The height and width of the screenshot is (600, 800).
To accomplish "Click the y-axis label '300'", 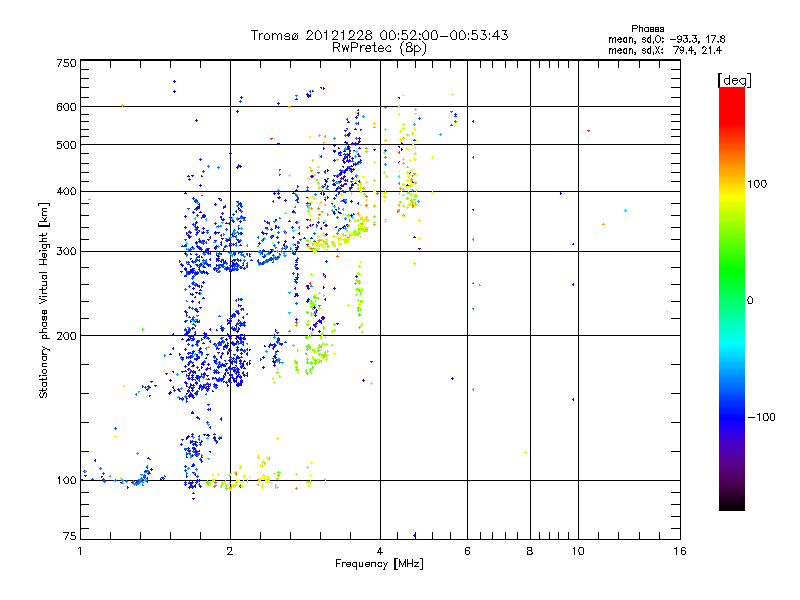I will pos(66,252).
